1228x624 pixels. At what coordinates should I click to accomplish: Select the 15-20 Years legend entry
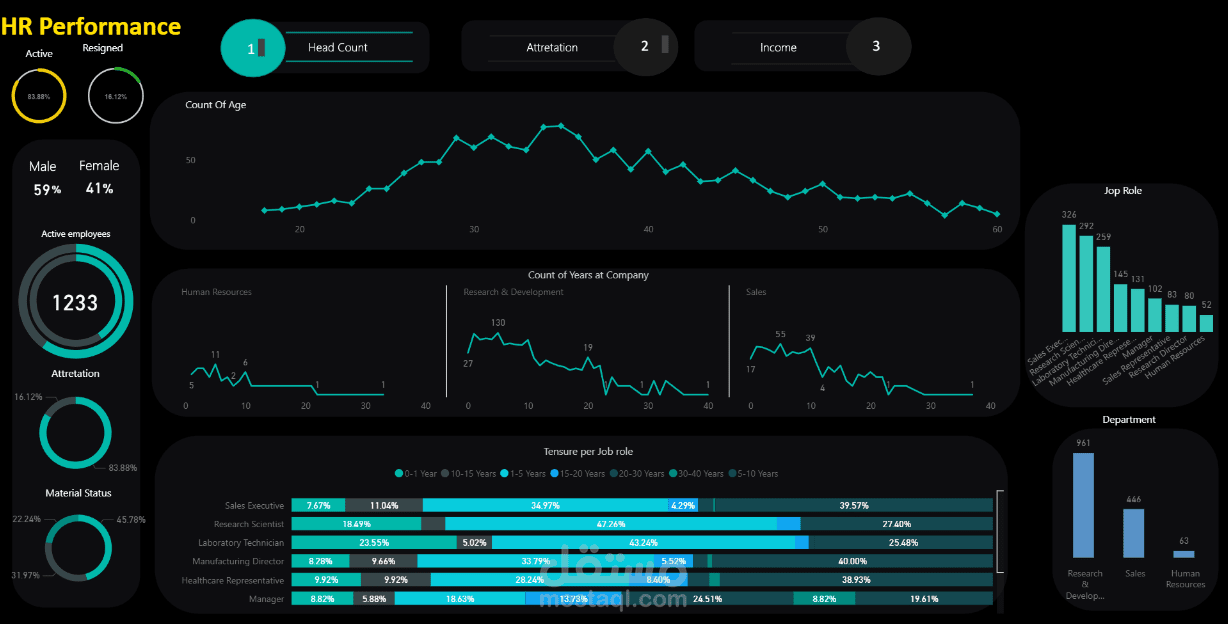coord(577,473)
